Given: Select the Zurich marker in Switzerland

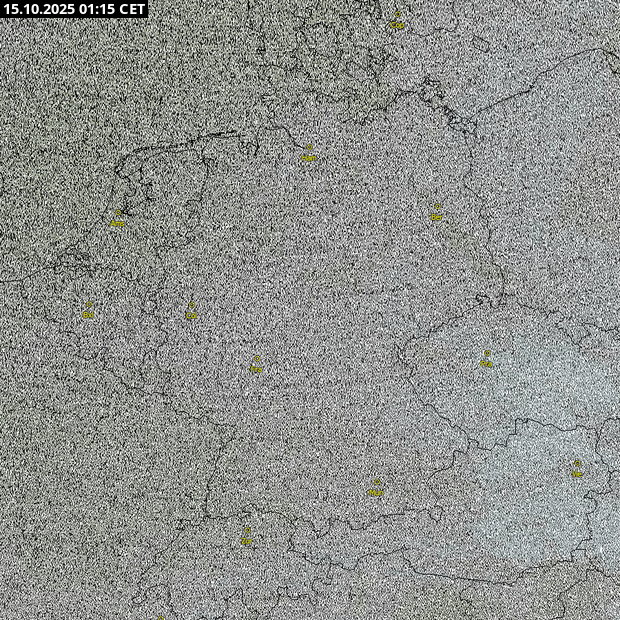Looking at the screenshot, I should [x=246, y=539].
